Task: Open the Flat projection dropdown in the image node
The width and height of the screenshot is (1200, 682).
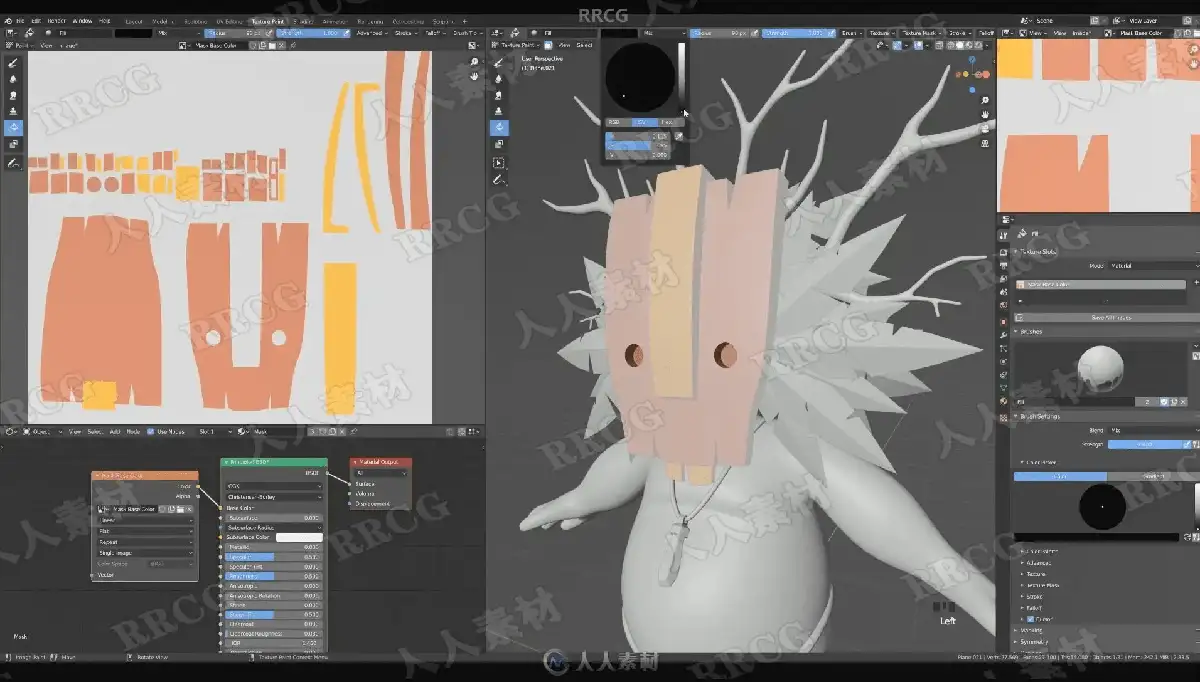Action: coord(146,530)
